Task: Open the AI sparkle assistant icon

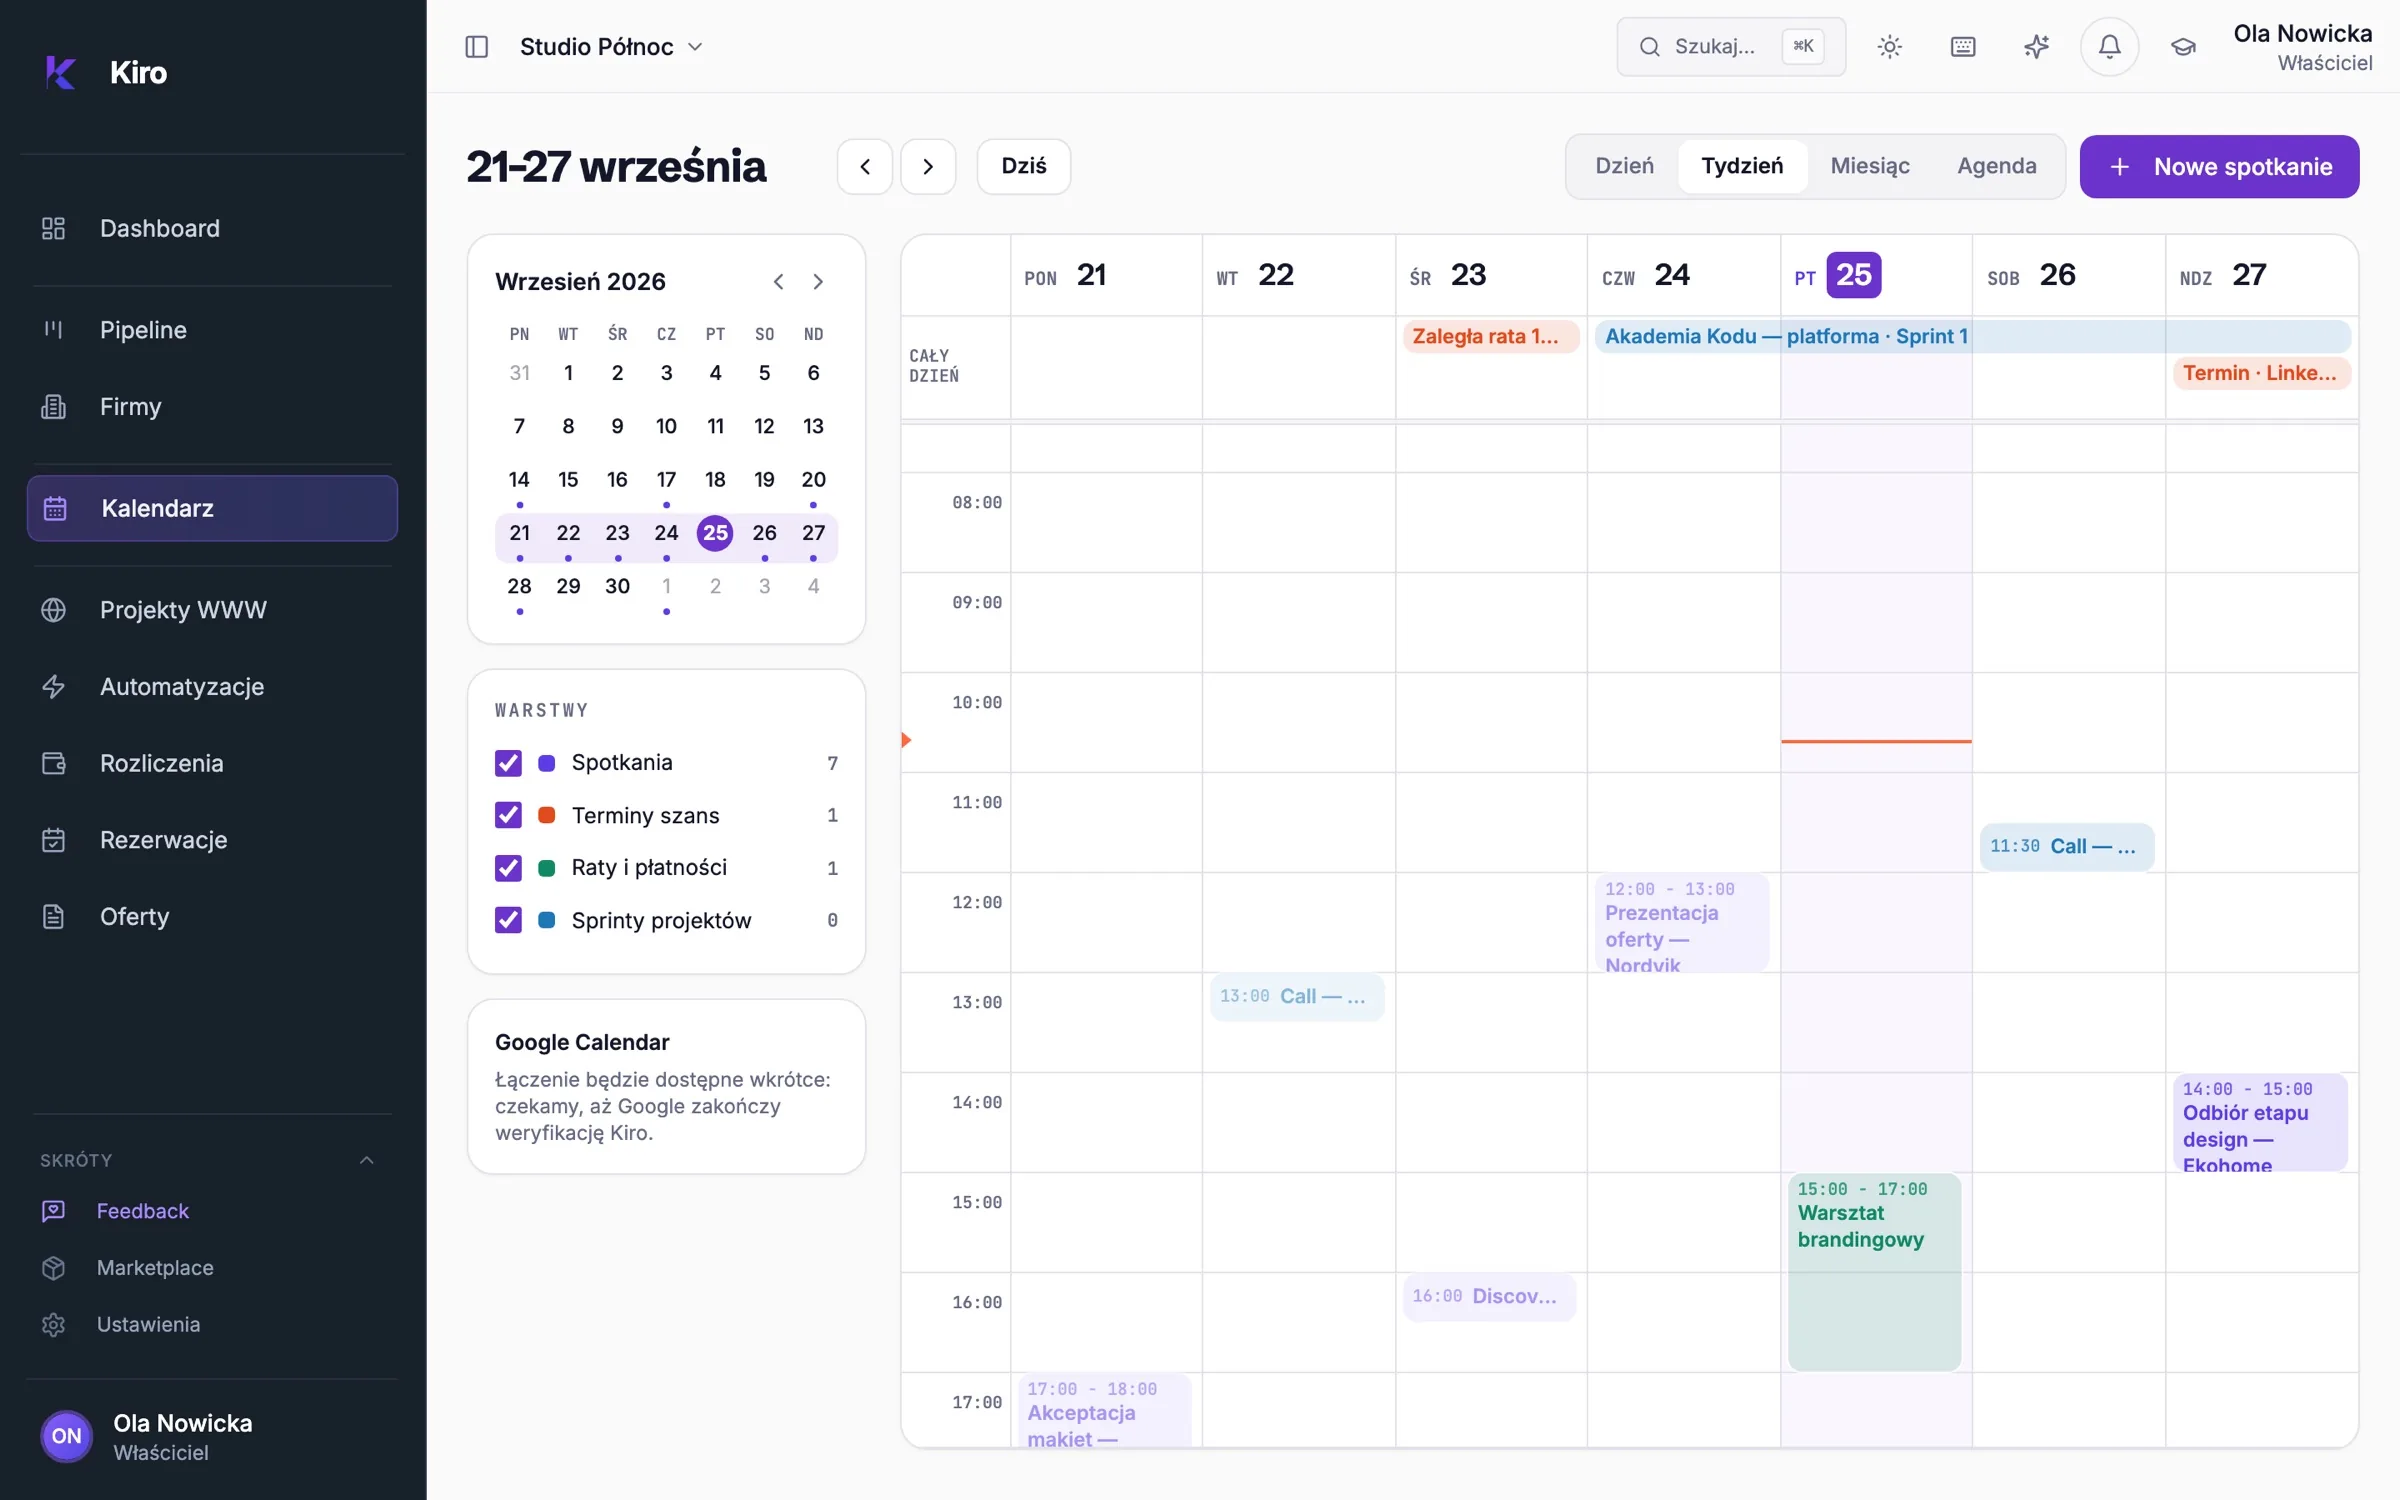Action: click(2036, 47)
